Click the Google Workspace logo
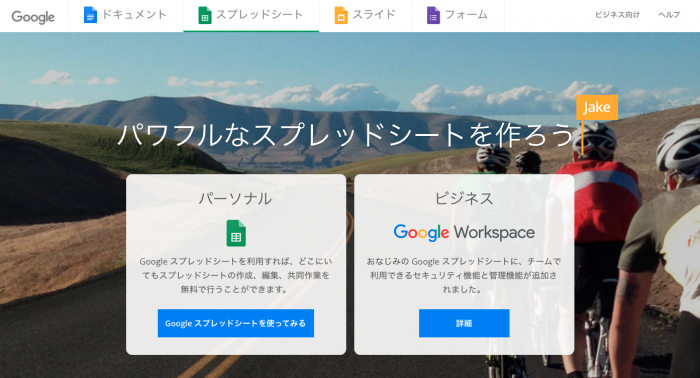700x378 pixels. (464, 233)
